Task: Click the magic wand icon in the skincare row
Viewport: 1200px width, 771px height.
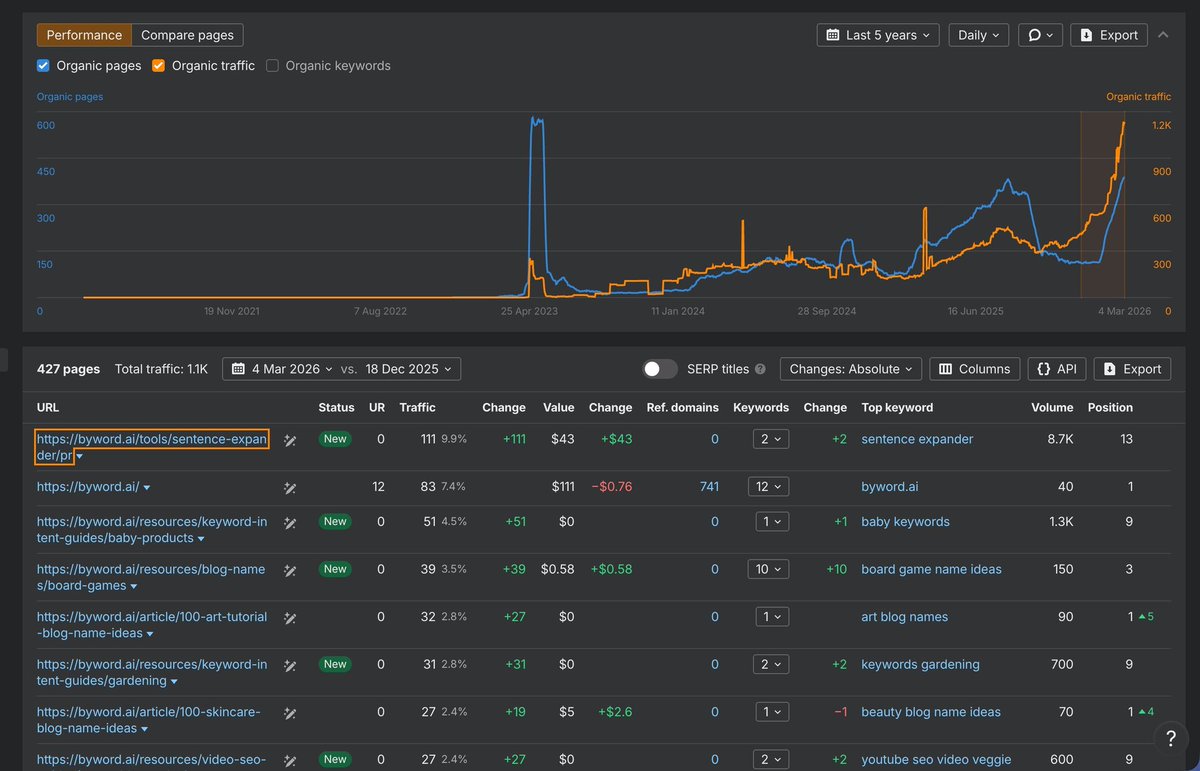Action: pos(290,713)
